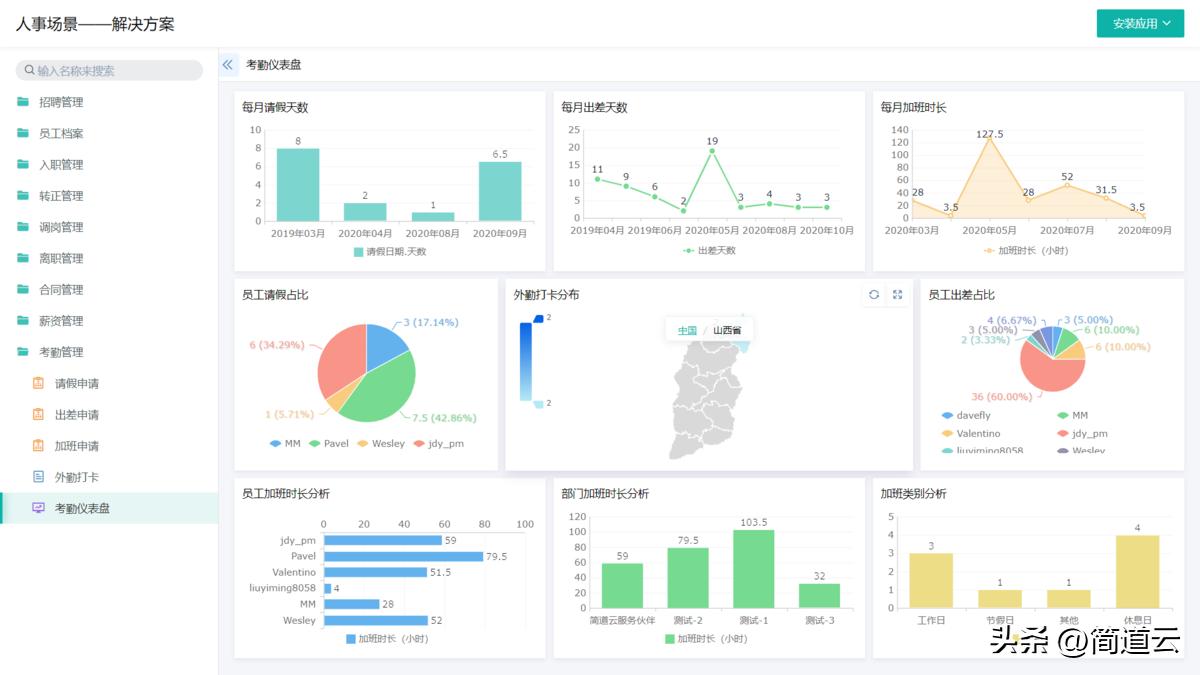Open the 员工档案 sidebar folder
Image resolution: width=1200 pixels, height=675 pixels.
[x=60, y=133]
